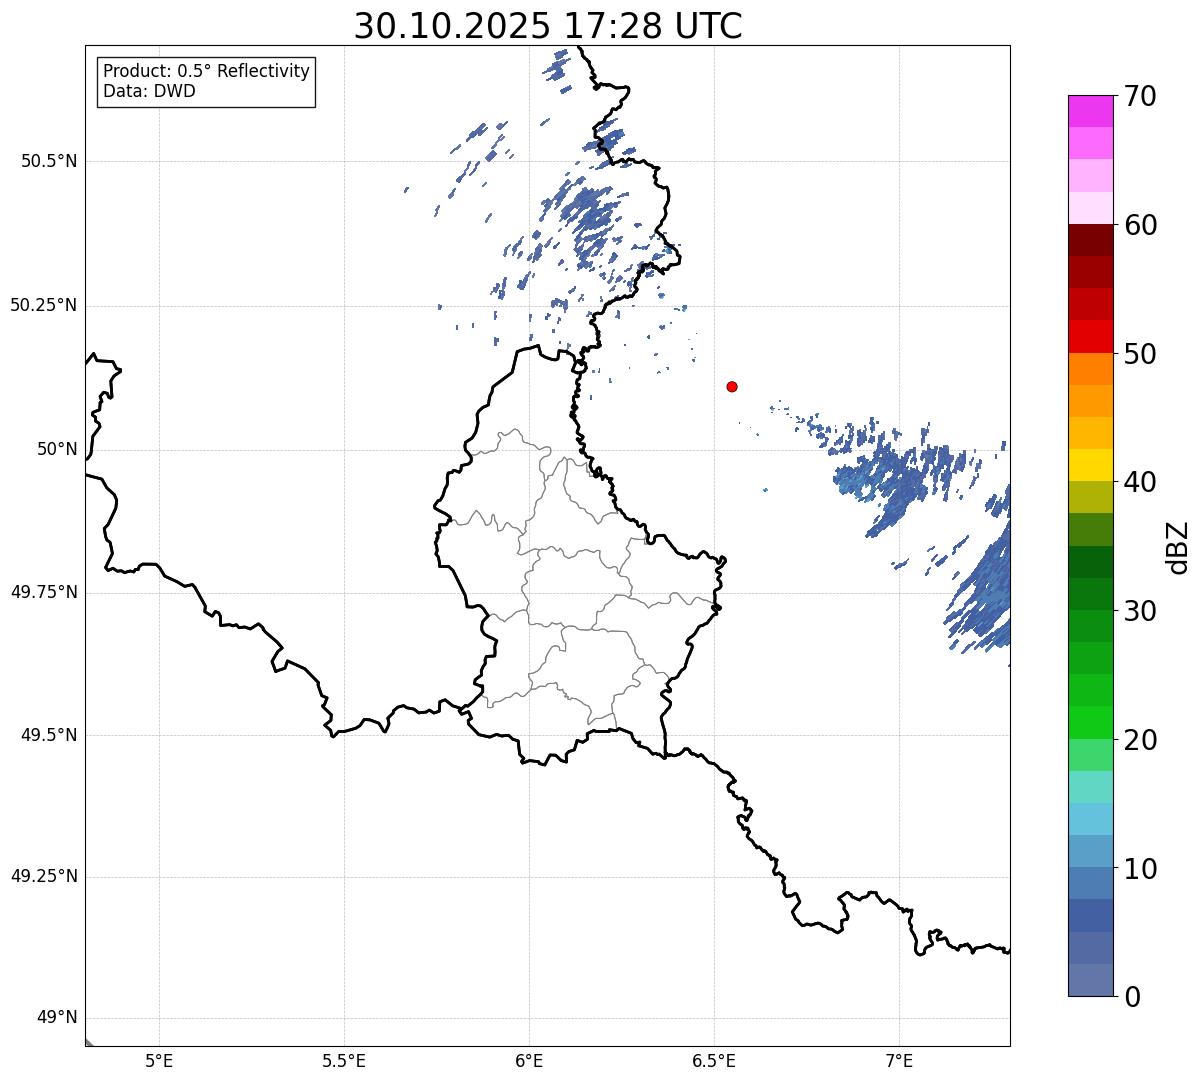1202x1081 pixels.
Task: Click the 5.5°E longitude label
Action: [x=344, y=1061]
